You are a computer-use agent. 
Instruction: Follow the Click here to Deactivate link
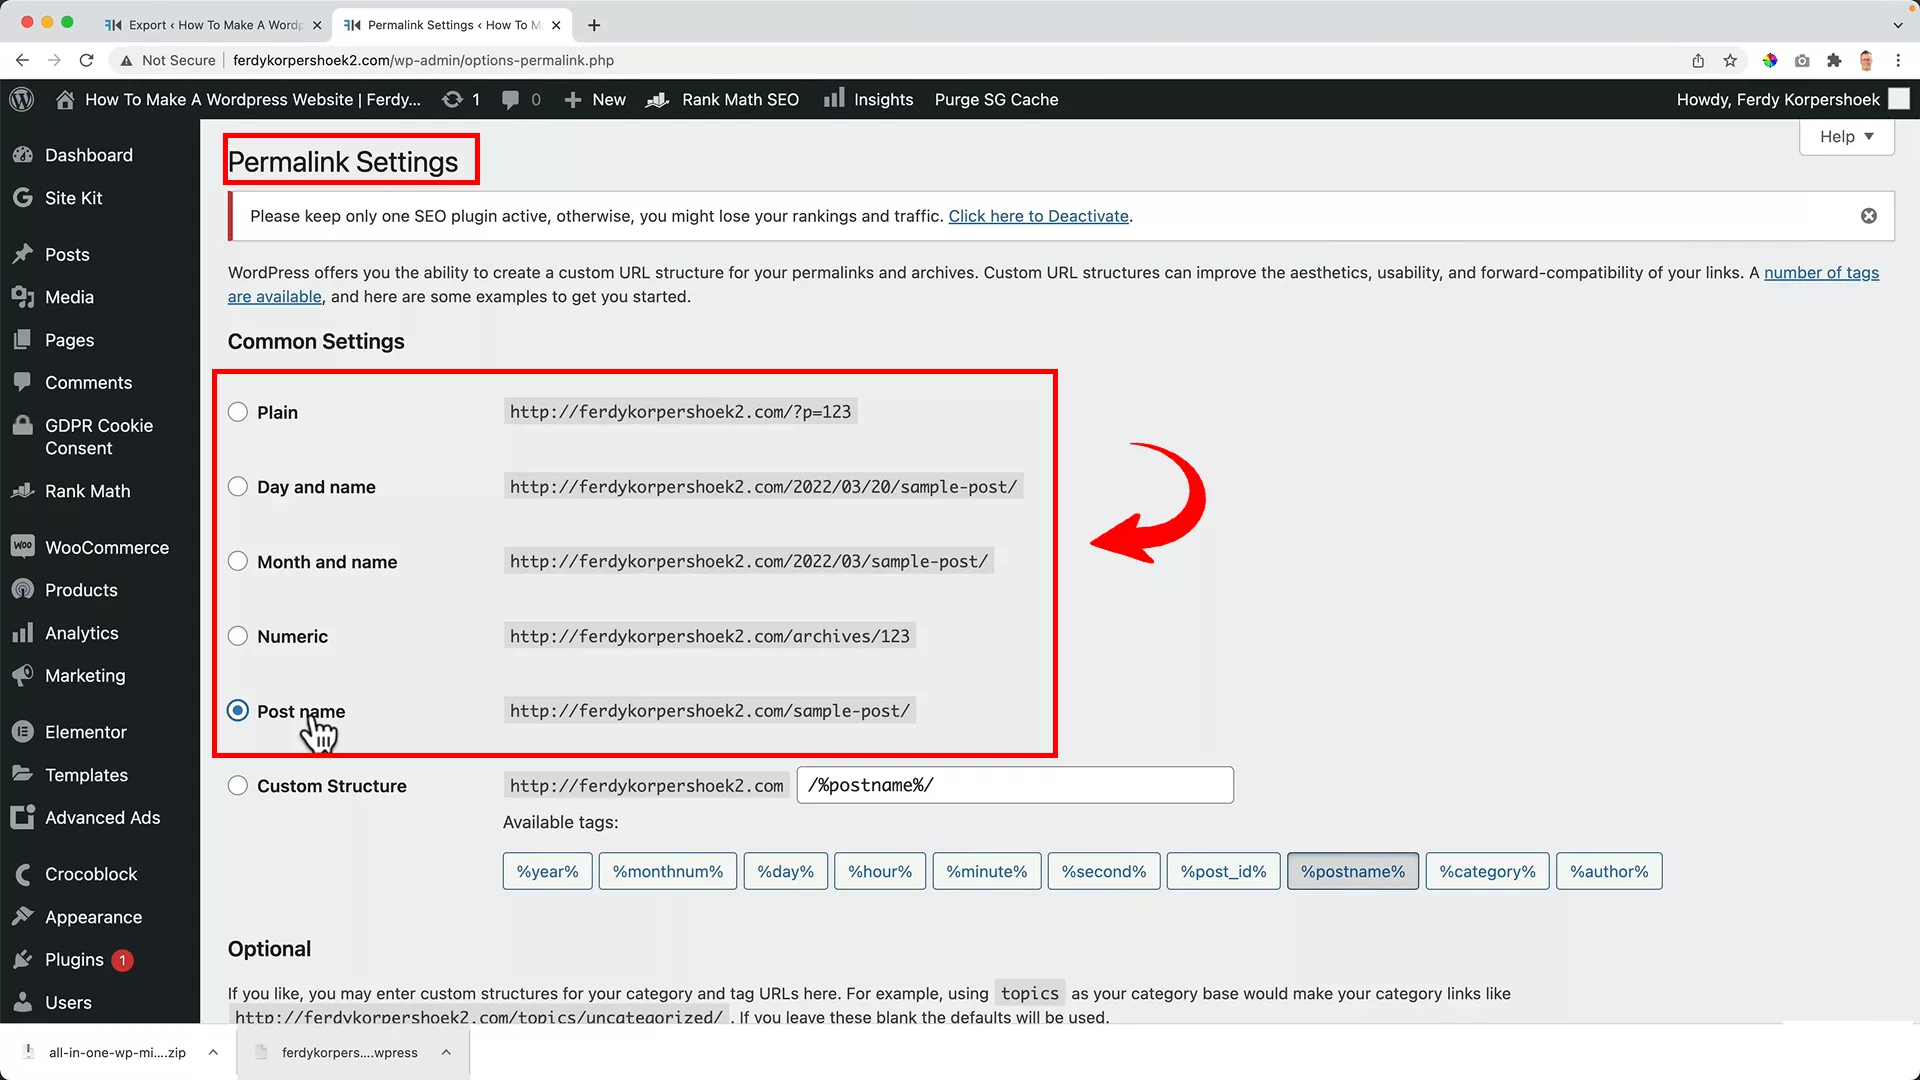1039,215
